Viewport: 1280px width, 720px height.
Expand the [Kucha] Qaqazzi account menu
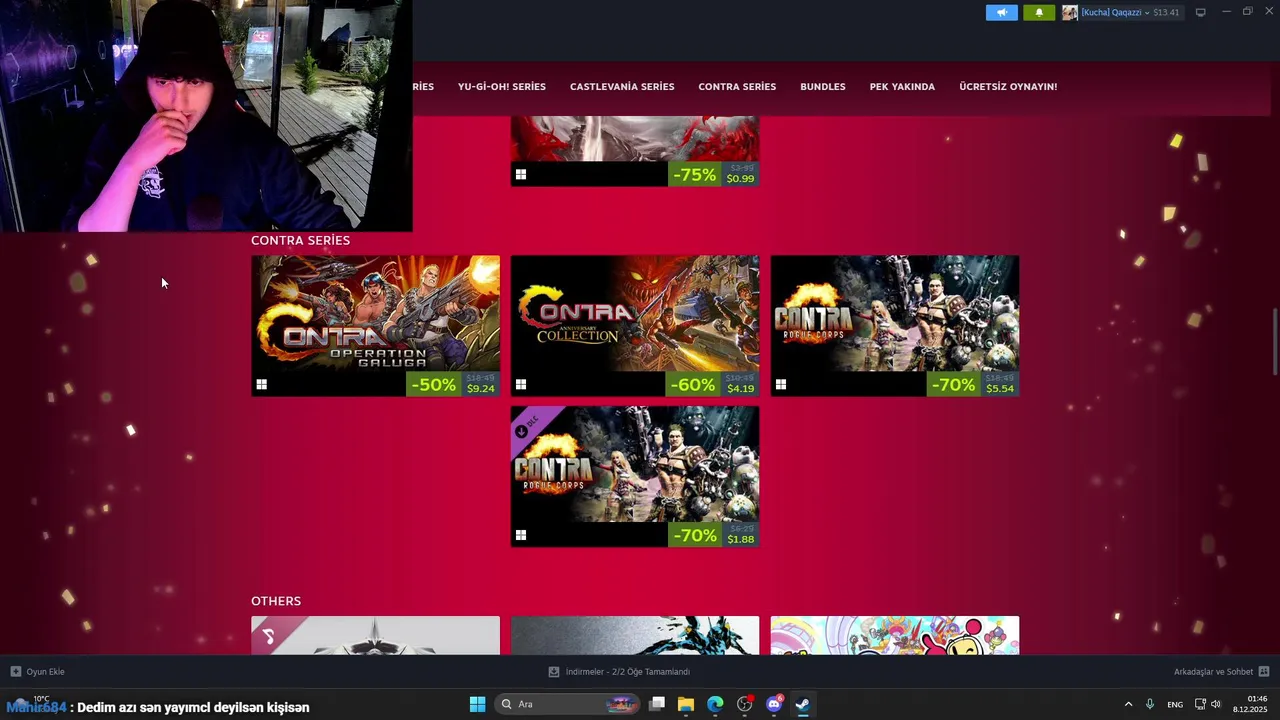click(x=1115, y=13)
